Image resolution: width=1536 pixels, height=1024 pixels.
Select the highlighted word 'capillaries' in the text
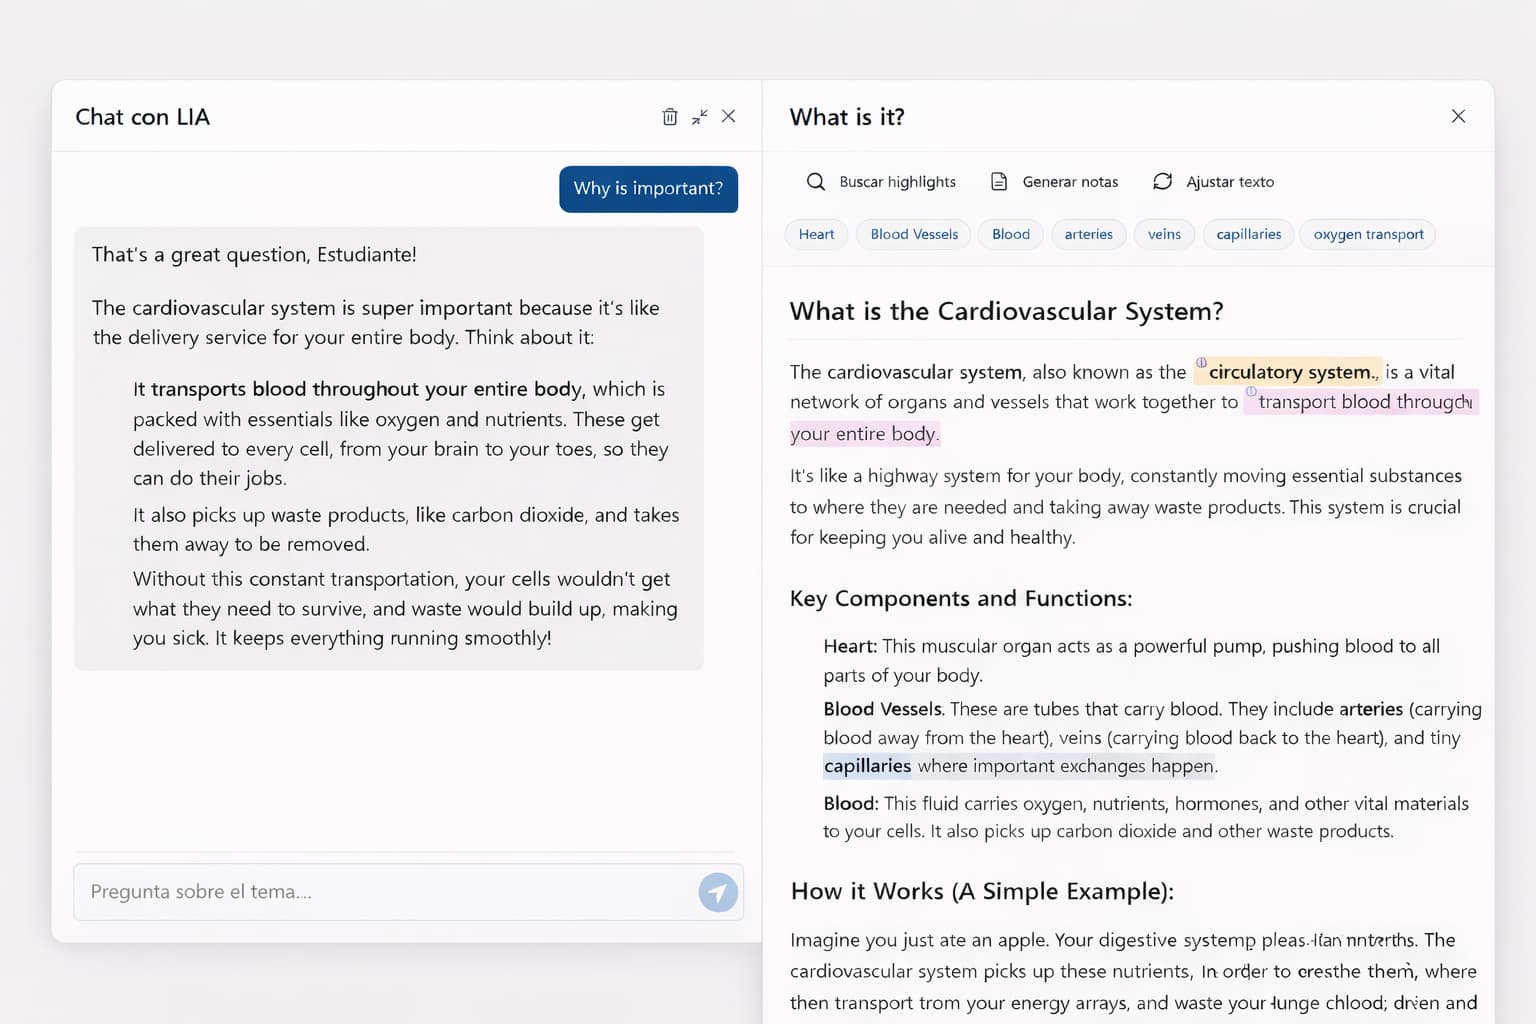point(866,766)
